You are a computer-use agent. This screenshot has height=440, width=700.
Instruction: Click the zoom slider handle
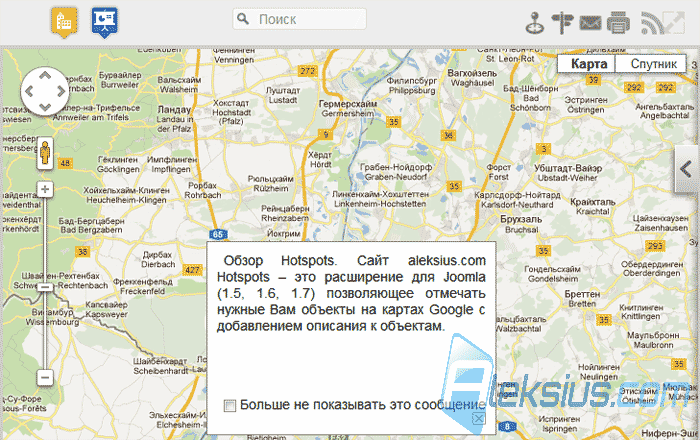tap(45, 287)
